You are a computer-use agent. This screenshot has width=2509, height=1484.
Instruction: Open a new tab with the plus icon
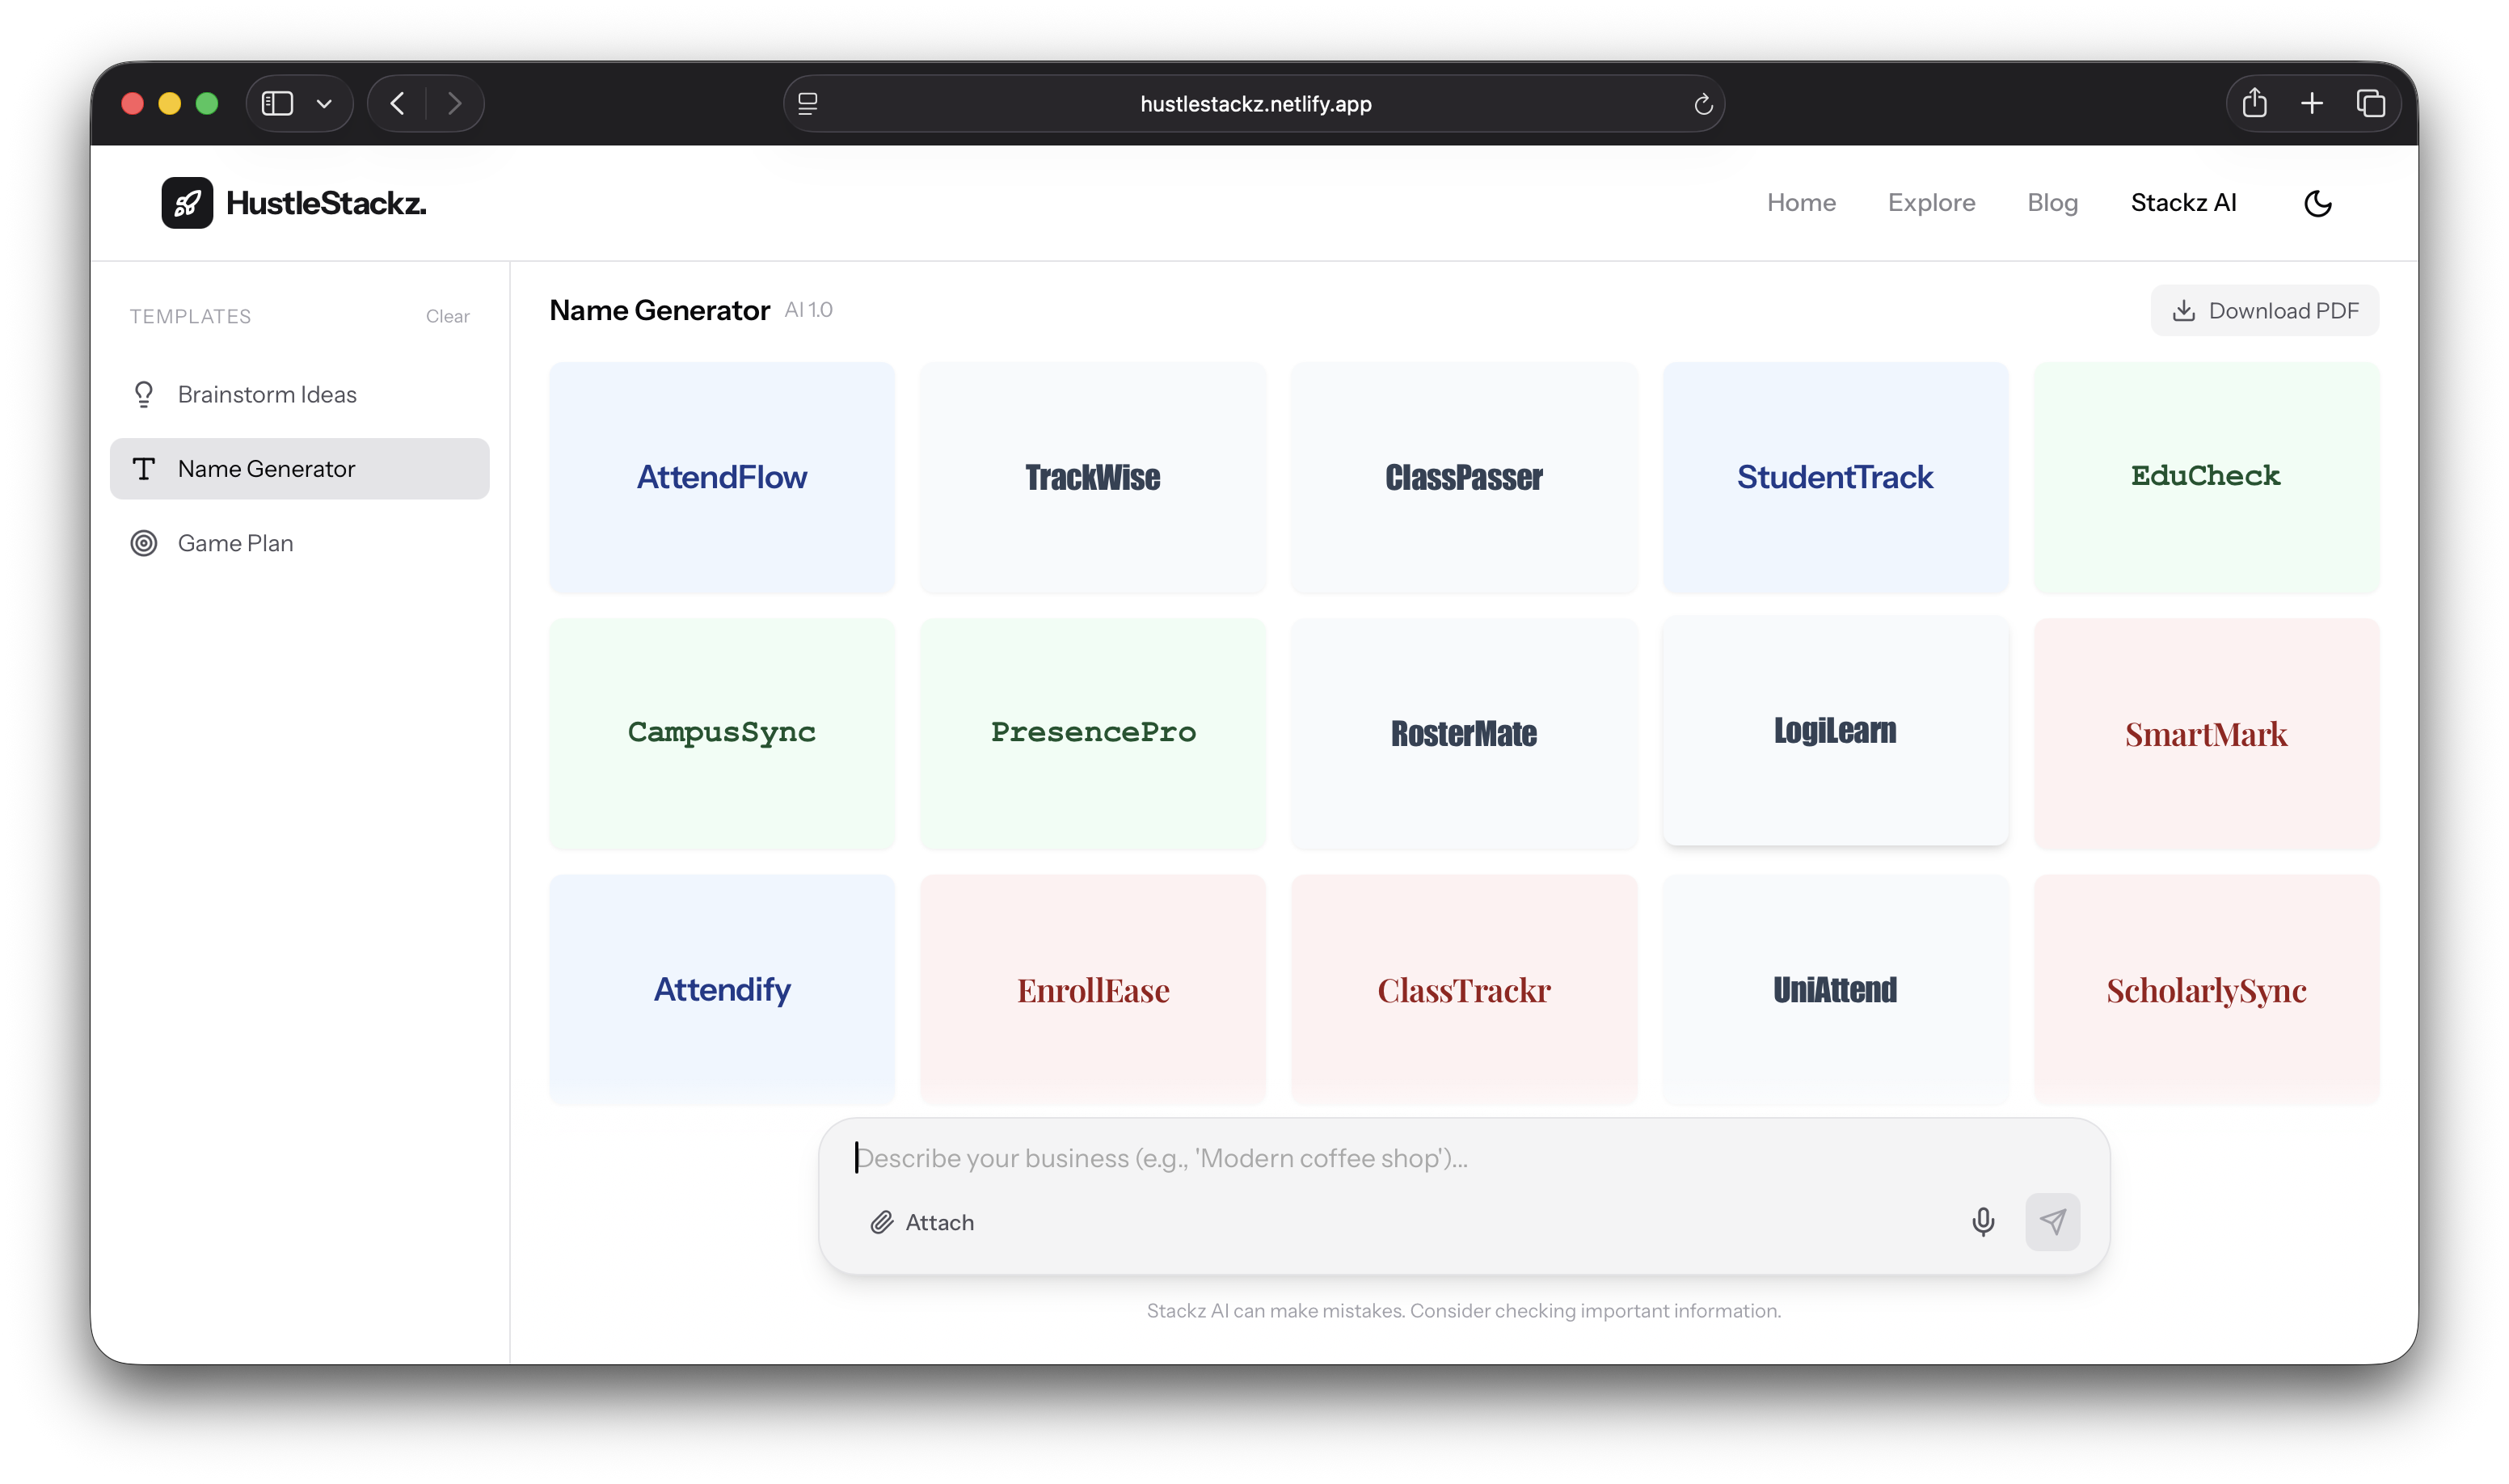tap(2312, 103)
